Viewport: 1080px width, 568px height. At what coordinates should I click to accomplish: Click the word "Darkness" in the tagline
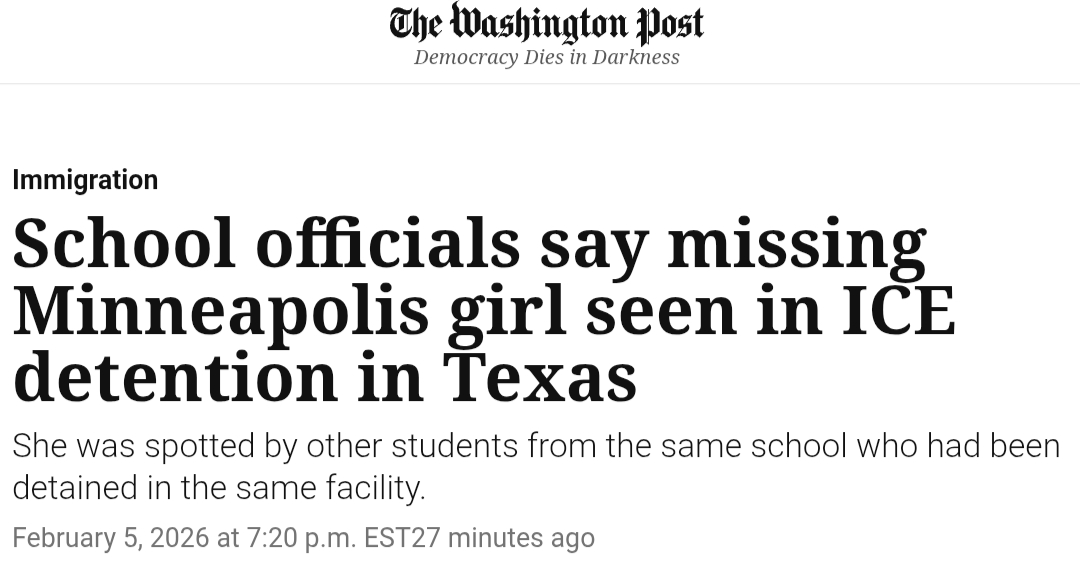click(635, 57)
